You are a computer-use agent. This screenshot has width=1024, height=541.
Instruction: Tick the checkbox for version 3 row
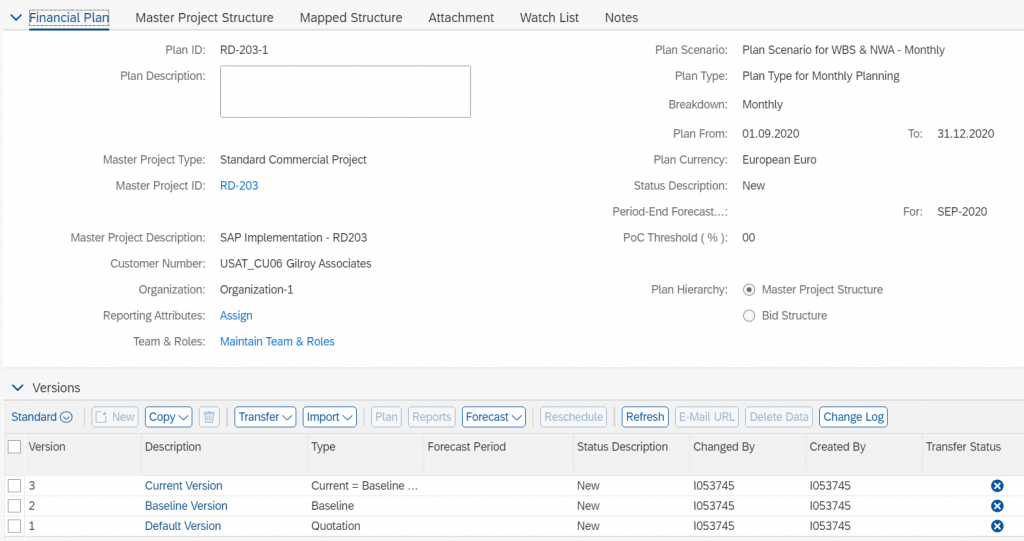(14, 485)
